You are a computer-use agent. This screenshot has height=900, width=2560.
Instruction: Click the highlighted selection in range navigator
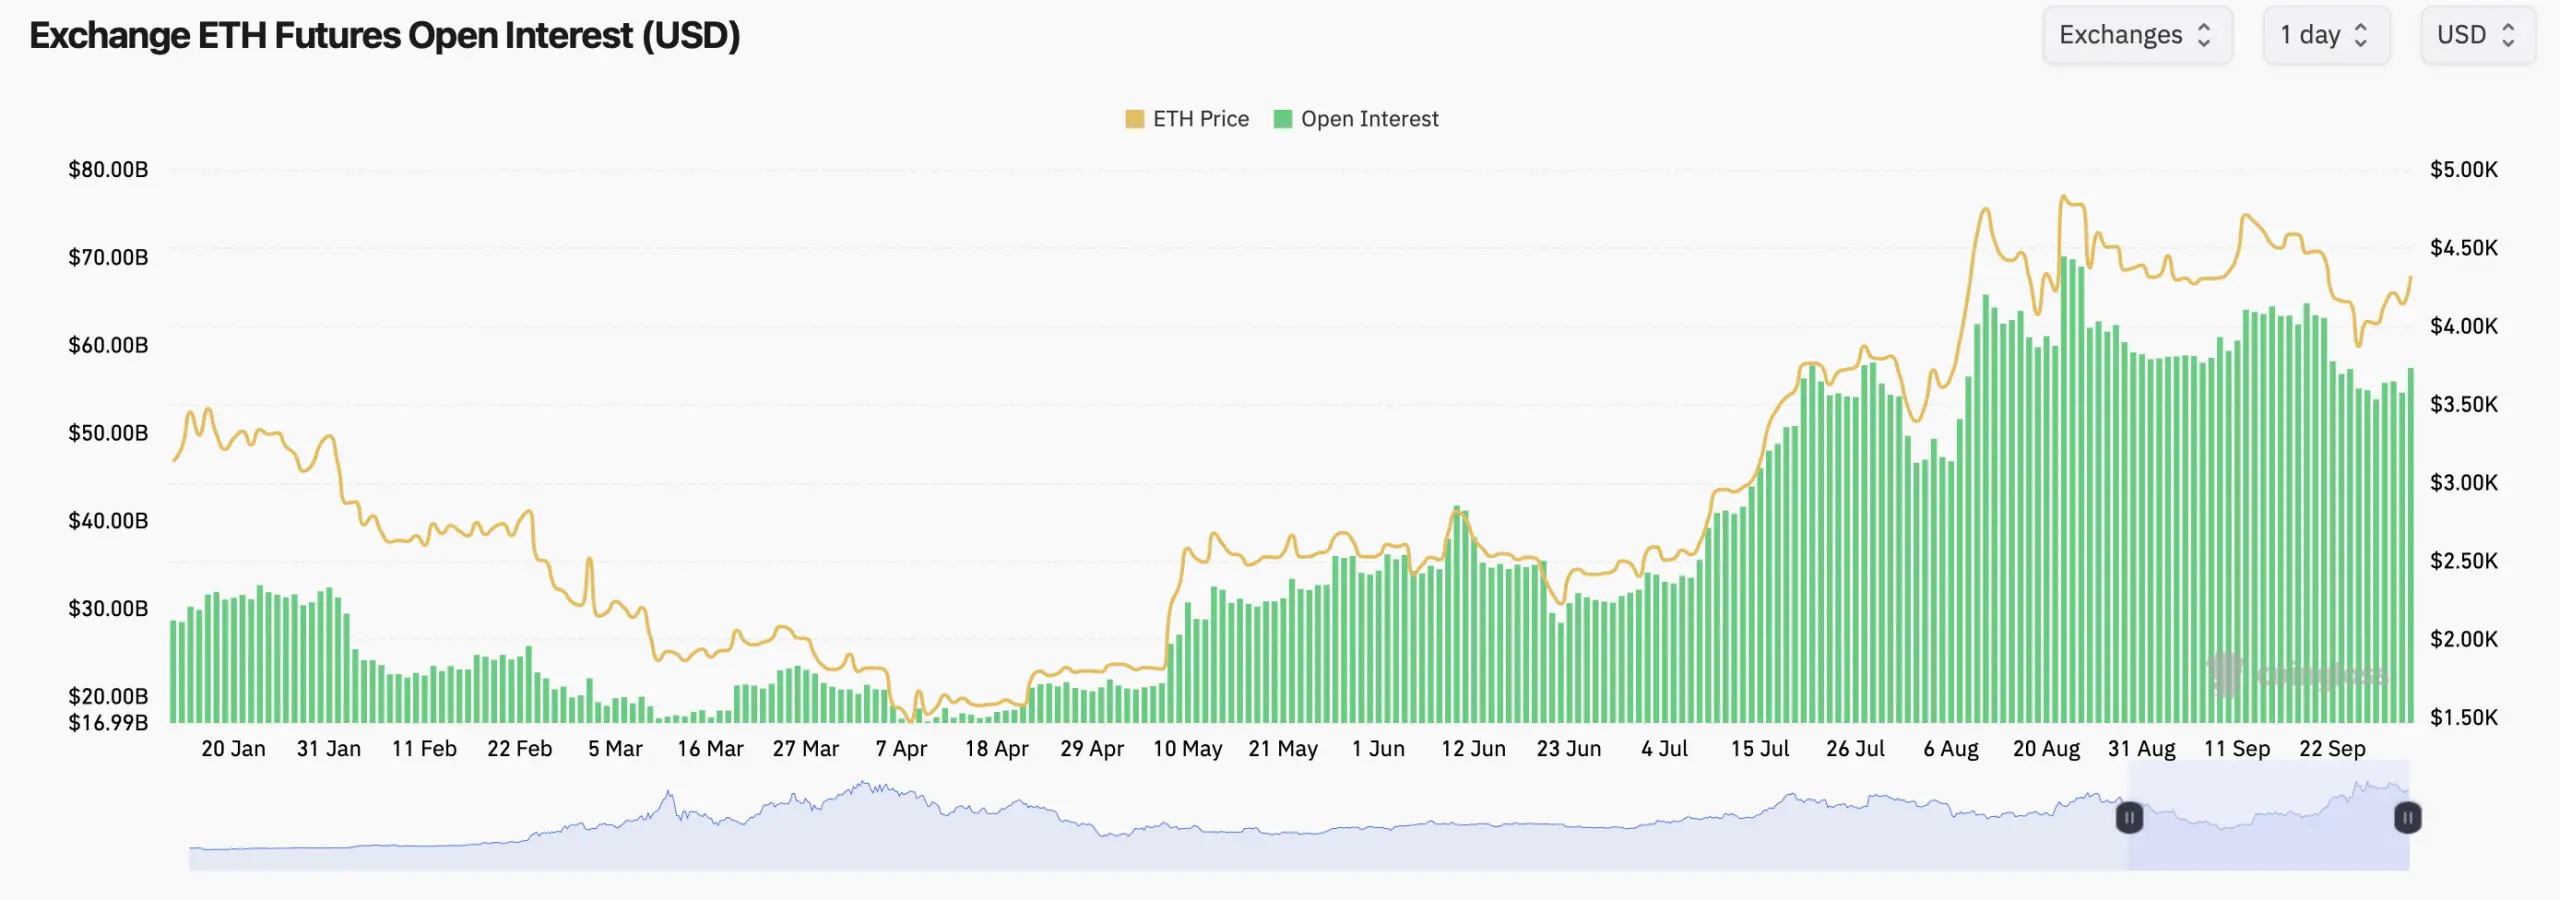click(x=2268, y=830)
